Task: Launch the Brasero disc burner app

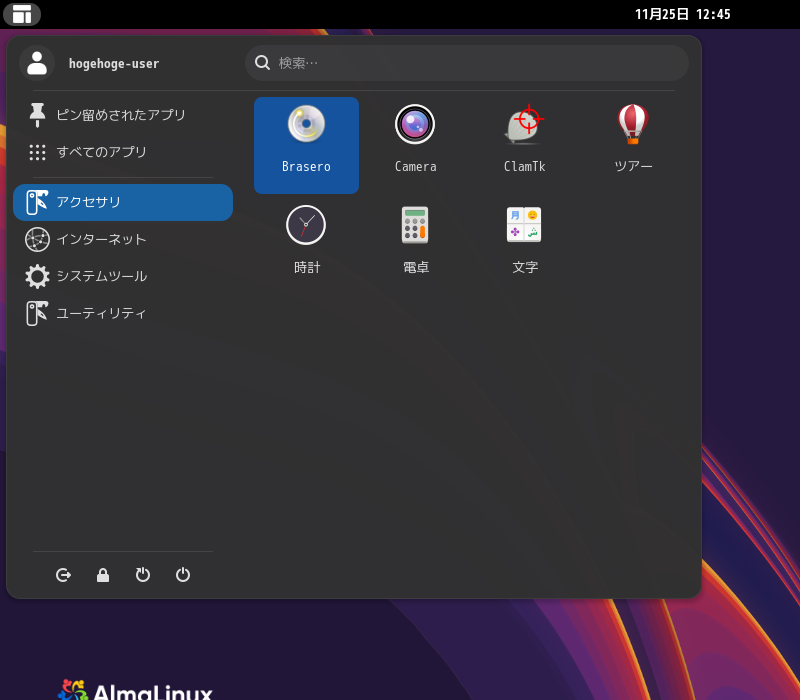Action: (306, 145)
